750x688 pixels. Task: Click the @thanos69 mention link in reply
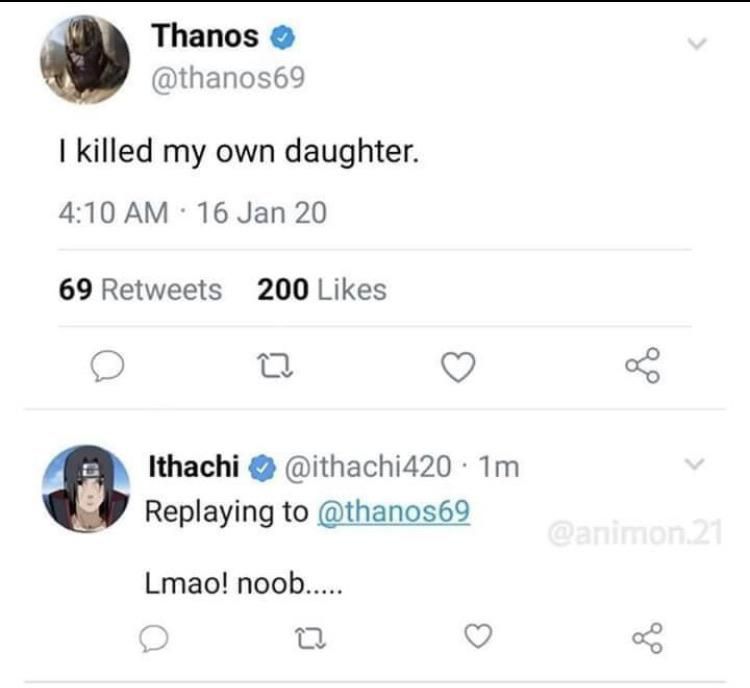pos(392,511)
